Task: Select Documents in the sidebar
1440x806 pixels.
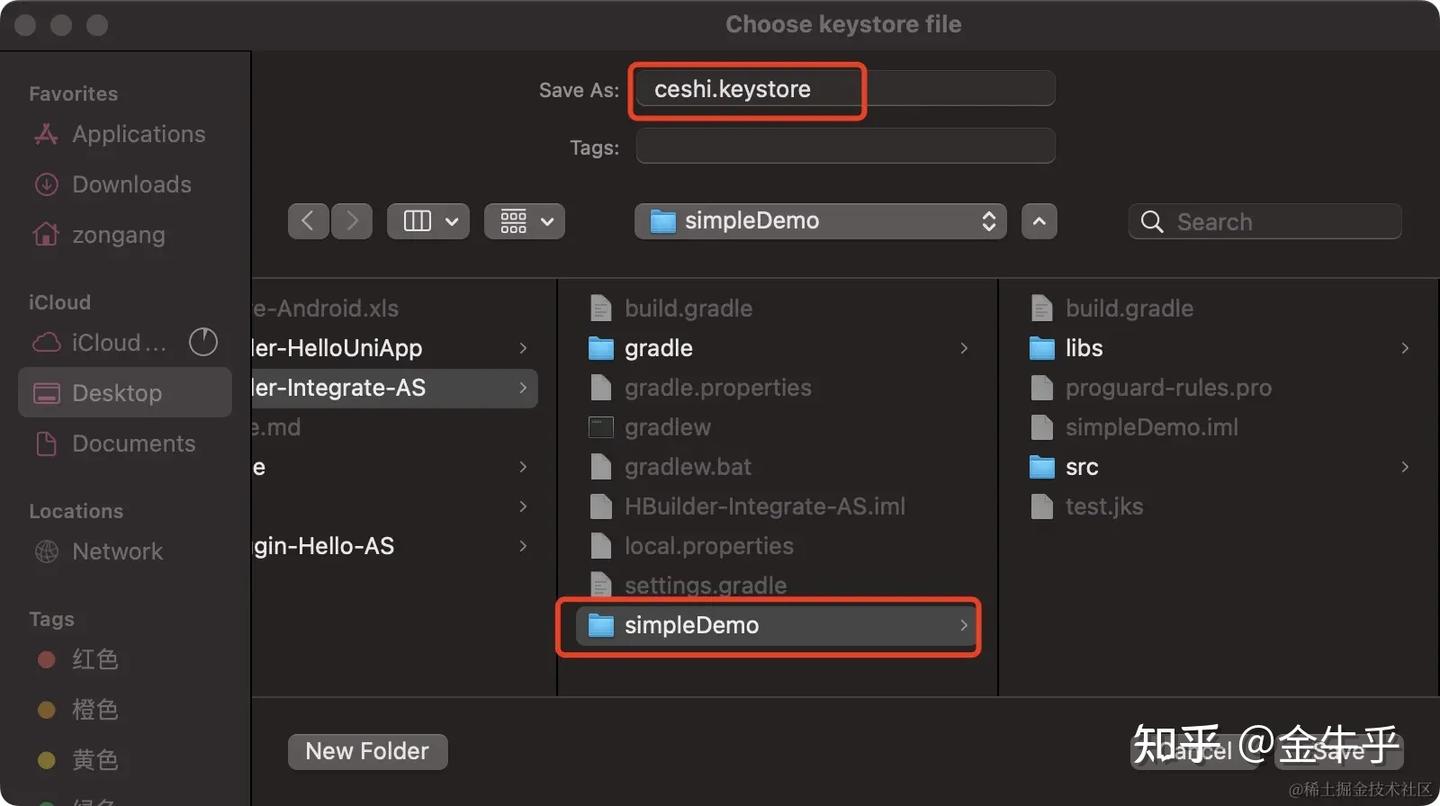Action: click(133, 443)
